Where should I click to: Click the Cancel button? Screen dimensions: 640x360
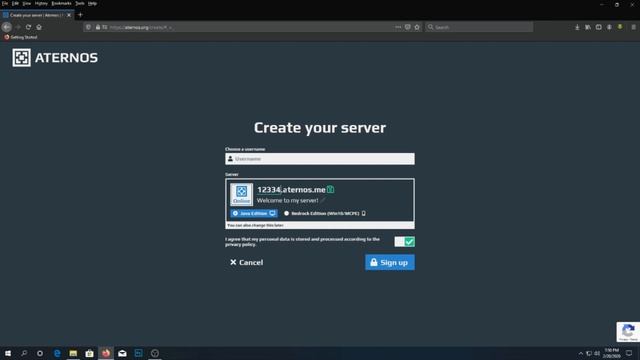[x=247, y=262]
